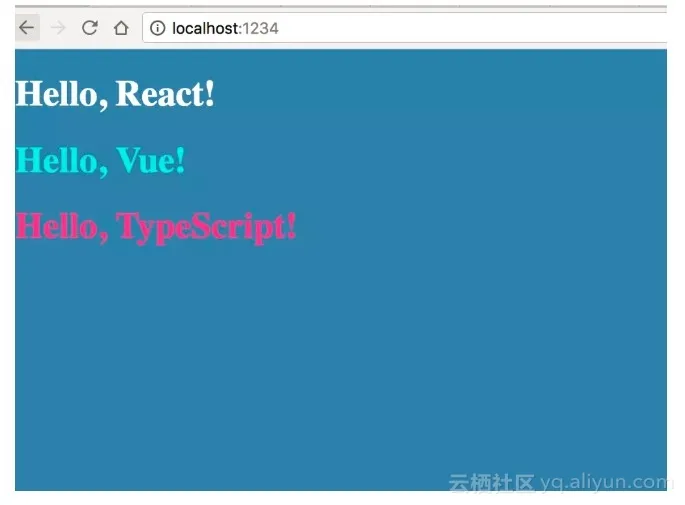Click the pink "Hello, TypeScript!" heading
This screenshot has width=685, height=505.
tap(156, 228)
